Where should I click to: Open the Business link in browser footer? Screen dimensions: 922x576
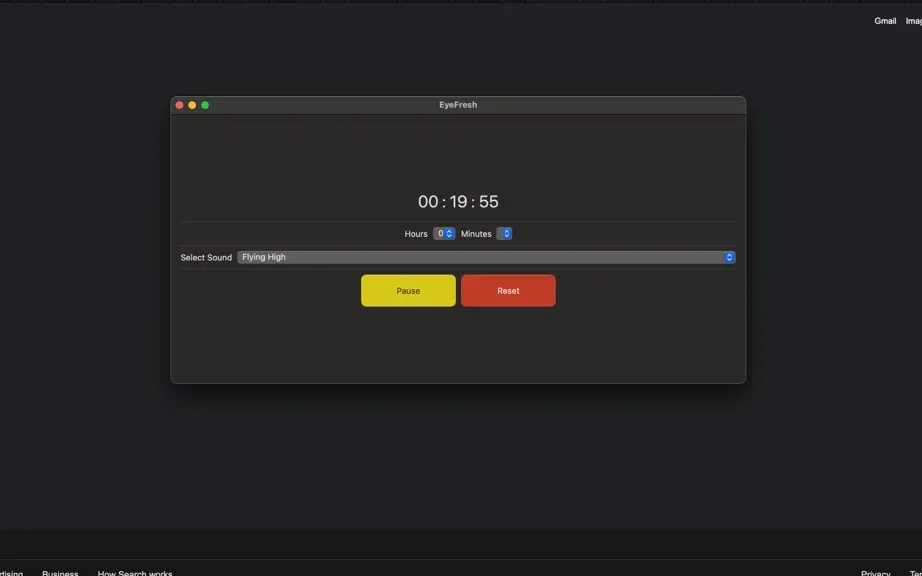[60, 573]
